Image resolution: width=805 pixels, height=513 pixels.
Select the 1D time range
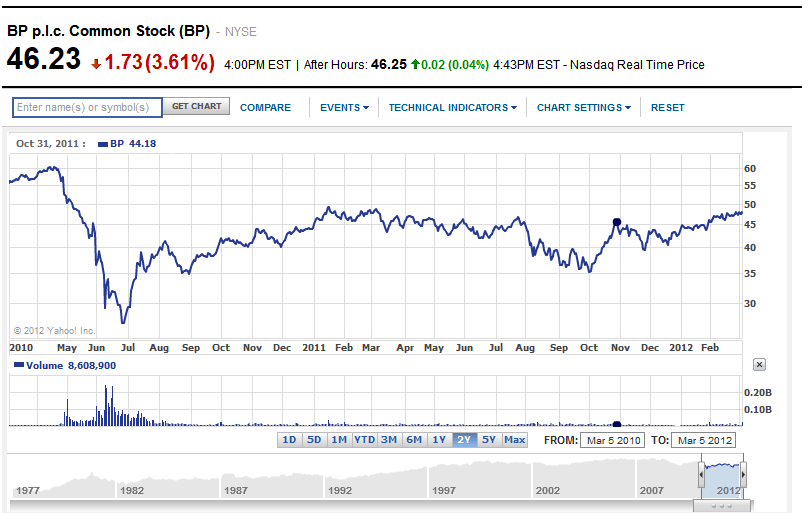coord(290,440)
